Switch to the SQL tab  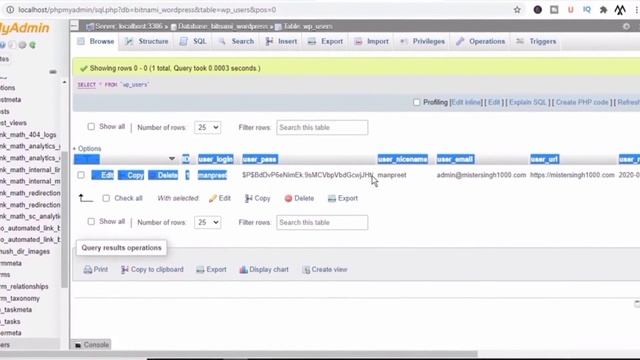[x=193, y=41]
